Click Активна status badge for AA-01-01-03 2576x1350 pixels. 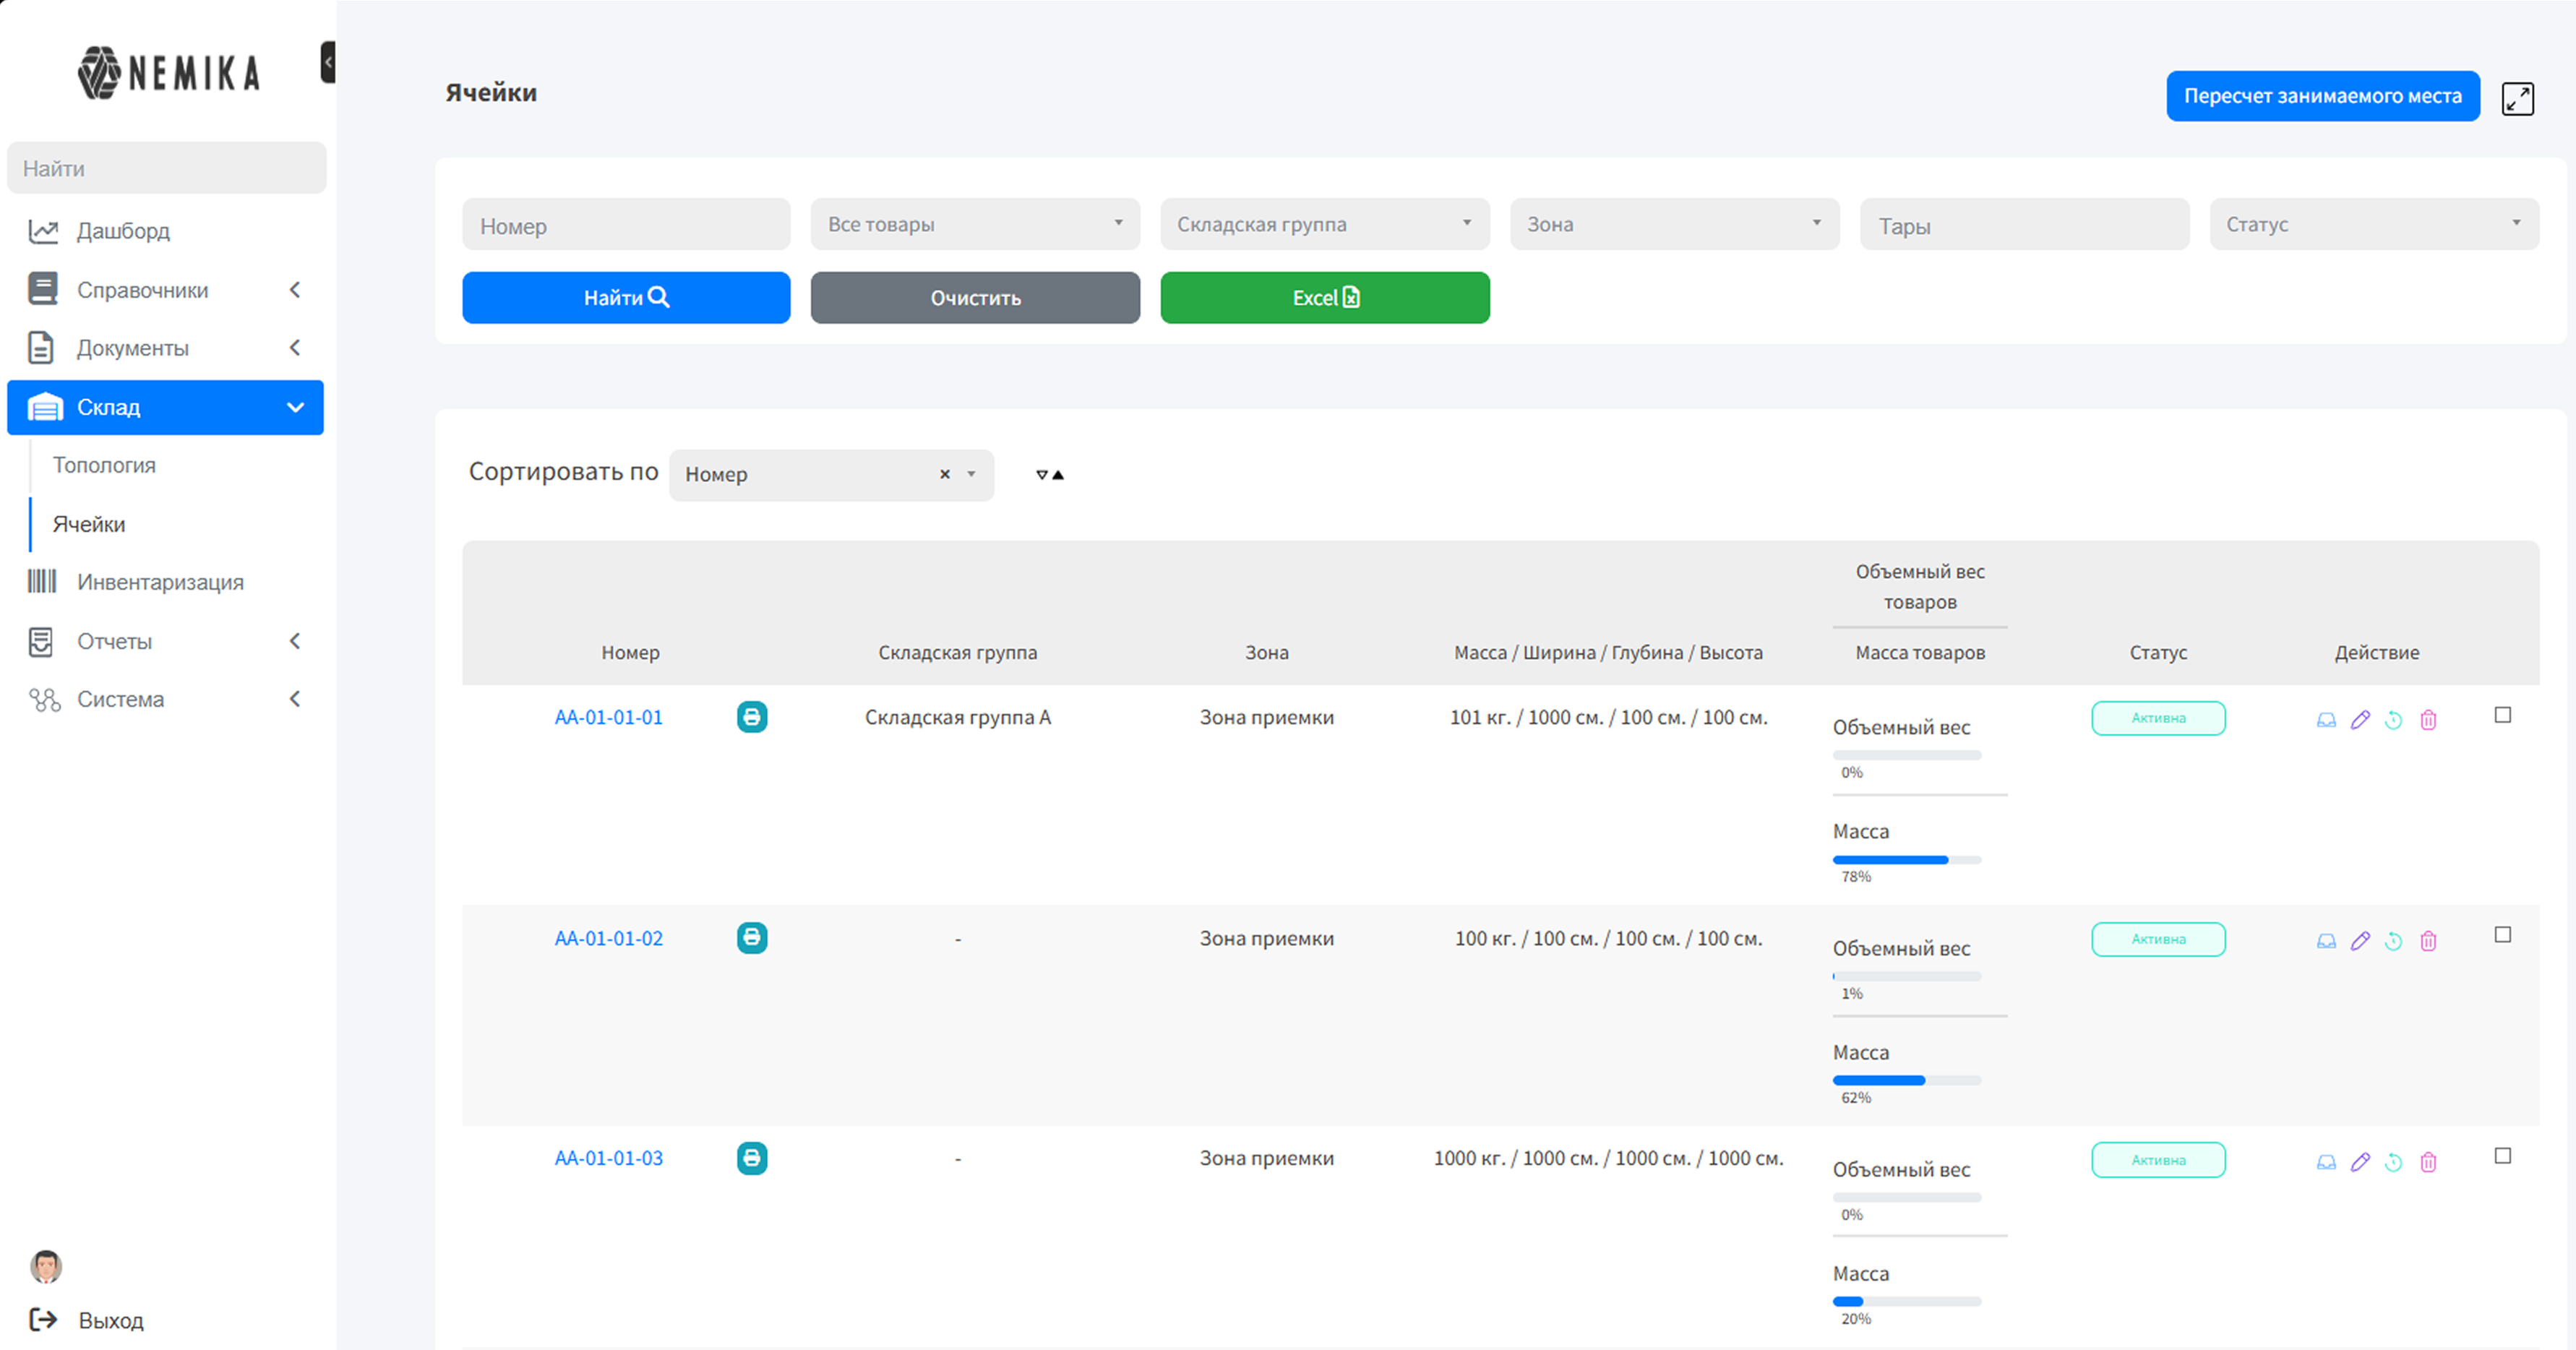[x=2158, y=1160]
